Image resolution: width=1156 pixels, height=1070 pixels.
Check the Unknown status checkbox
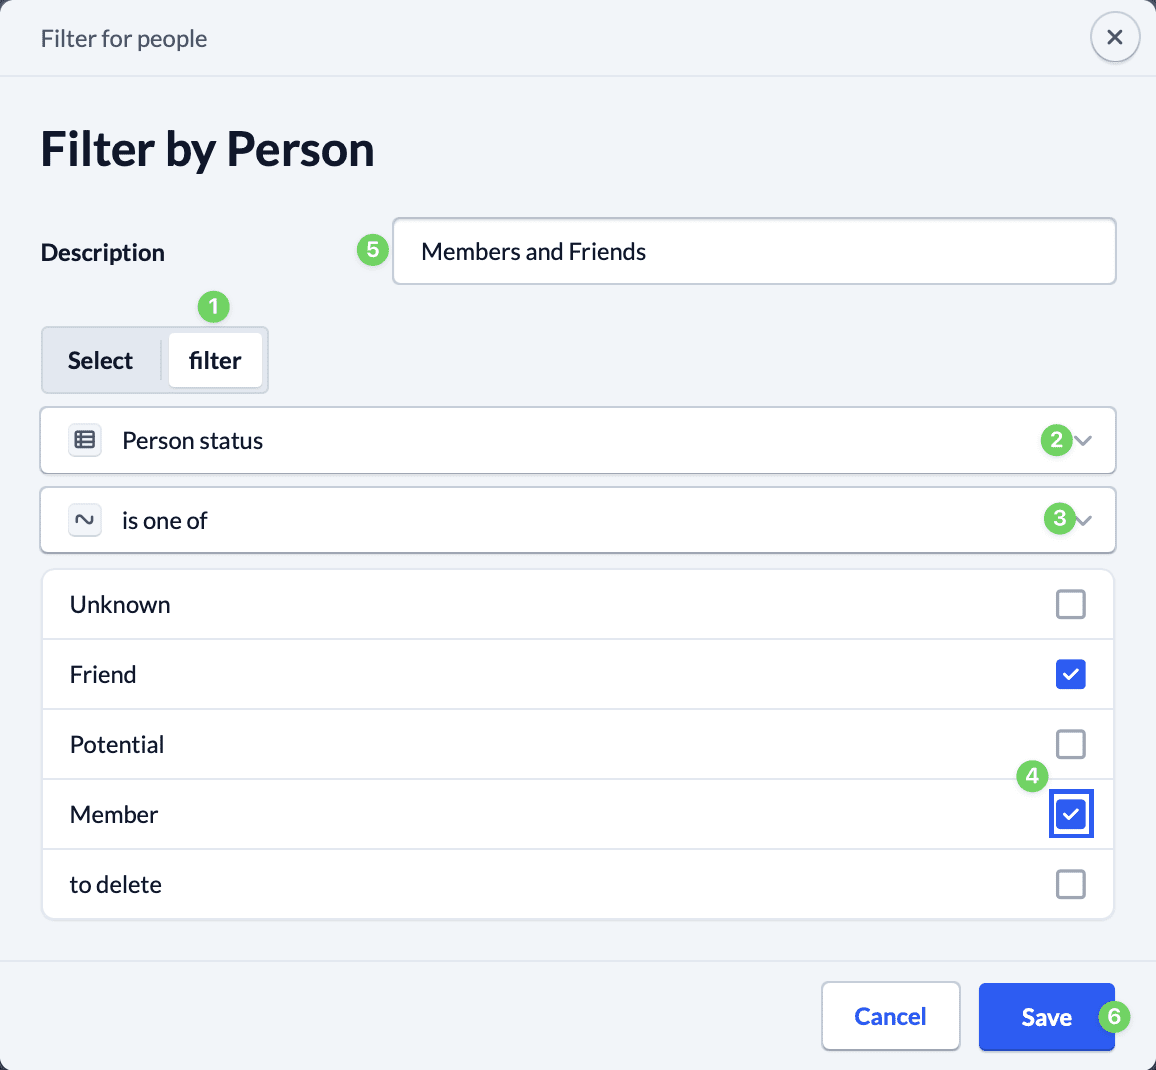coord(1070,604)
